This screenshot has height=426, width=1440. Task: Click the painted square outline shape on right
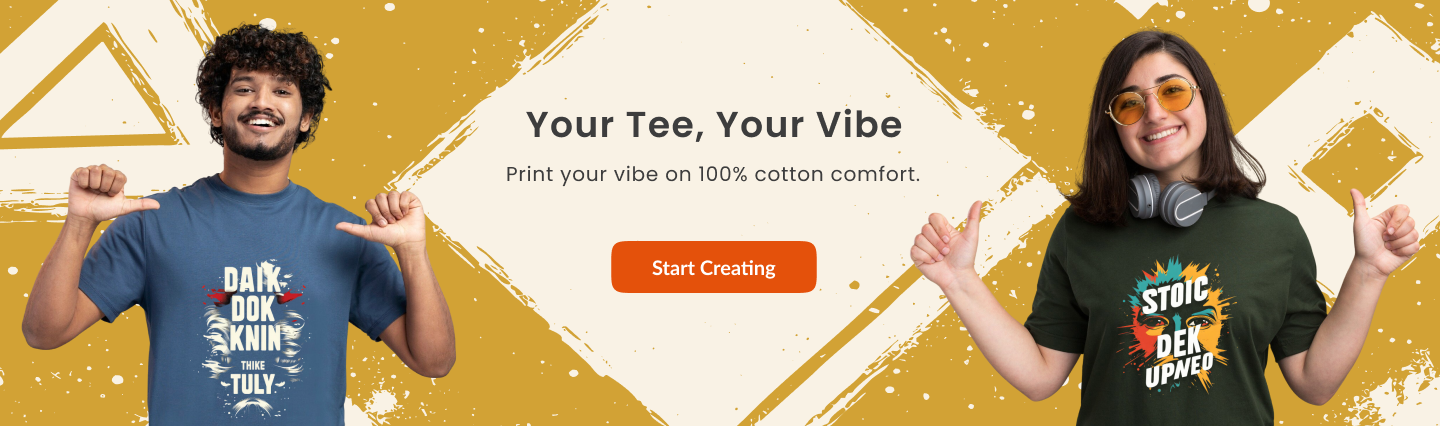(1360, 161)
